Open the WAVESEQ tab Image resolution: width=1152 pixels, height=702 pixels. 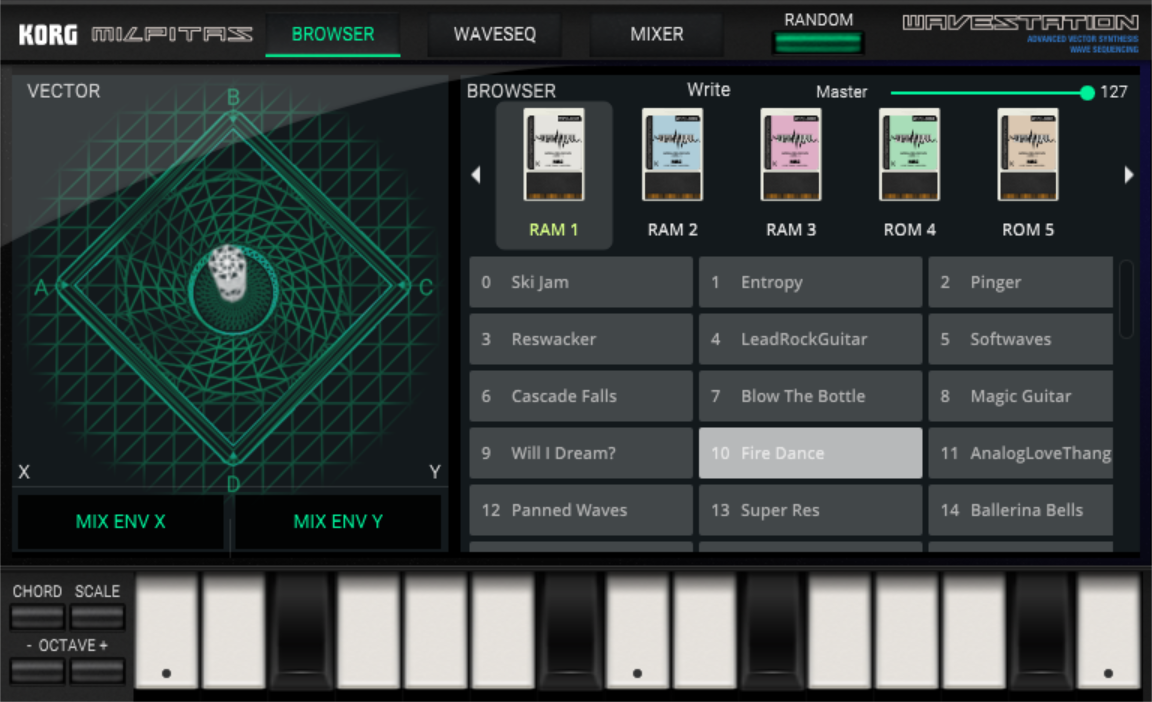494,35
